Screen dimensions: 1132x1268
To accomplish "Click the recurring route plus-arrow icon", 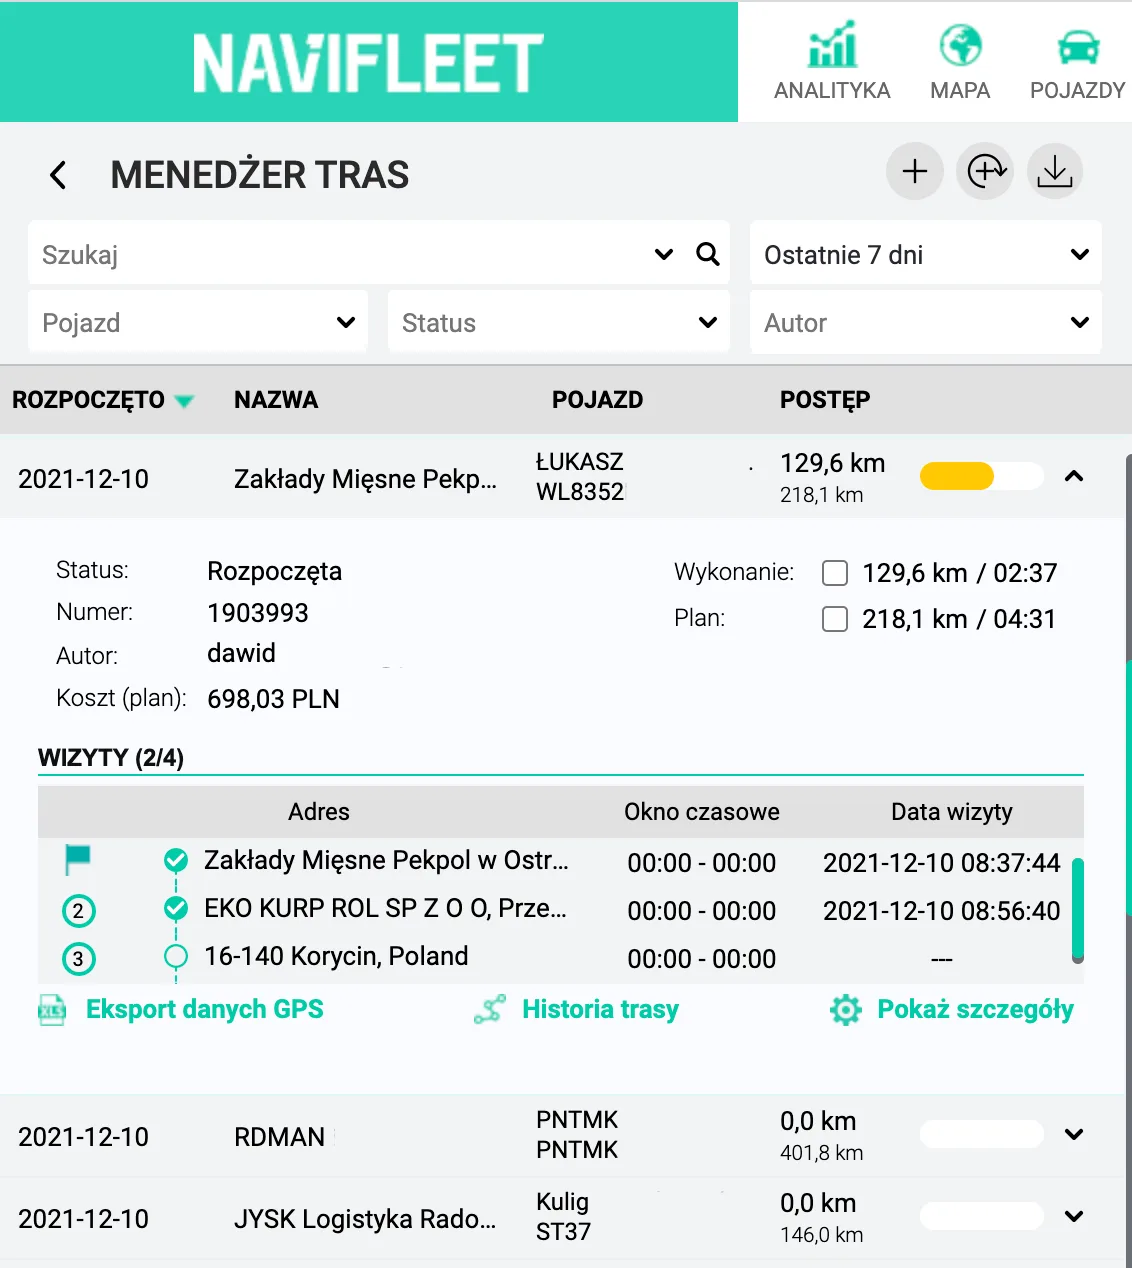I will coord(985,171).
